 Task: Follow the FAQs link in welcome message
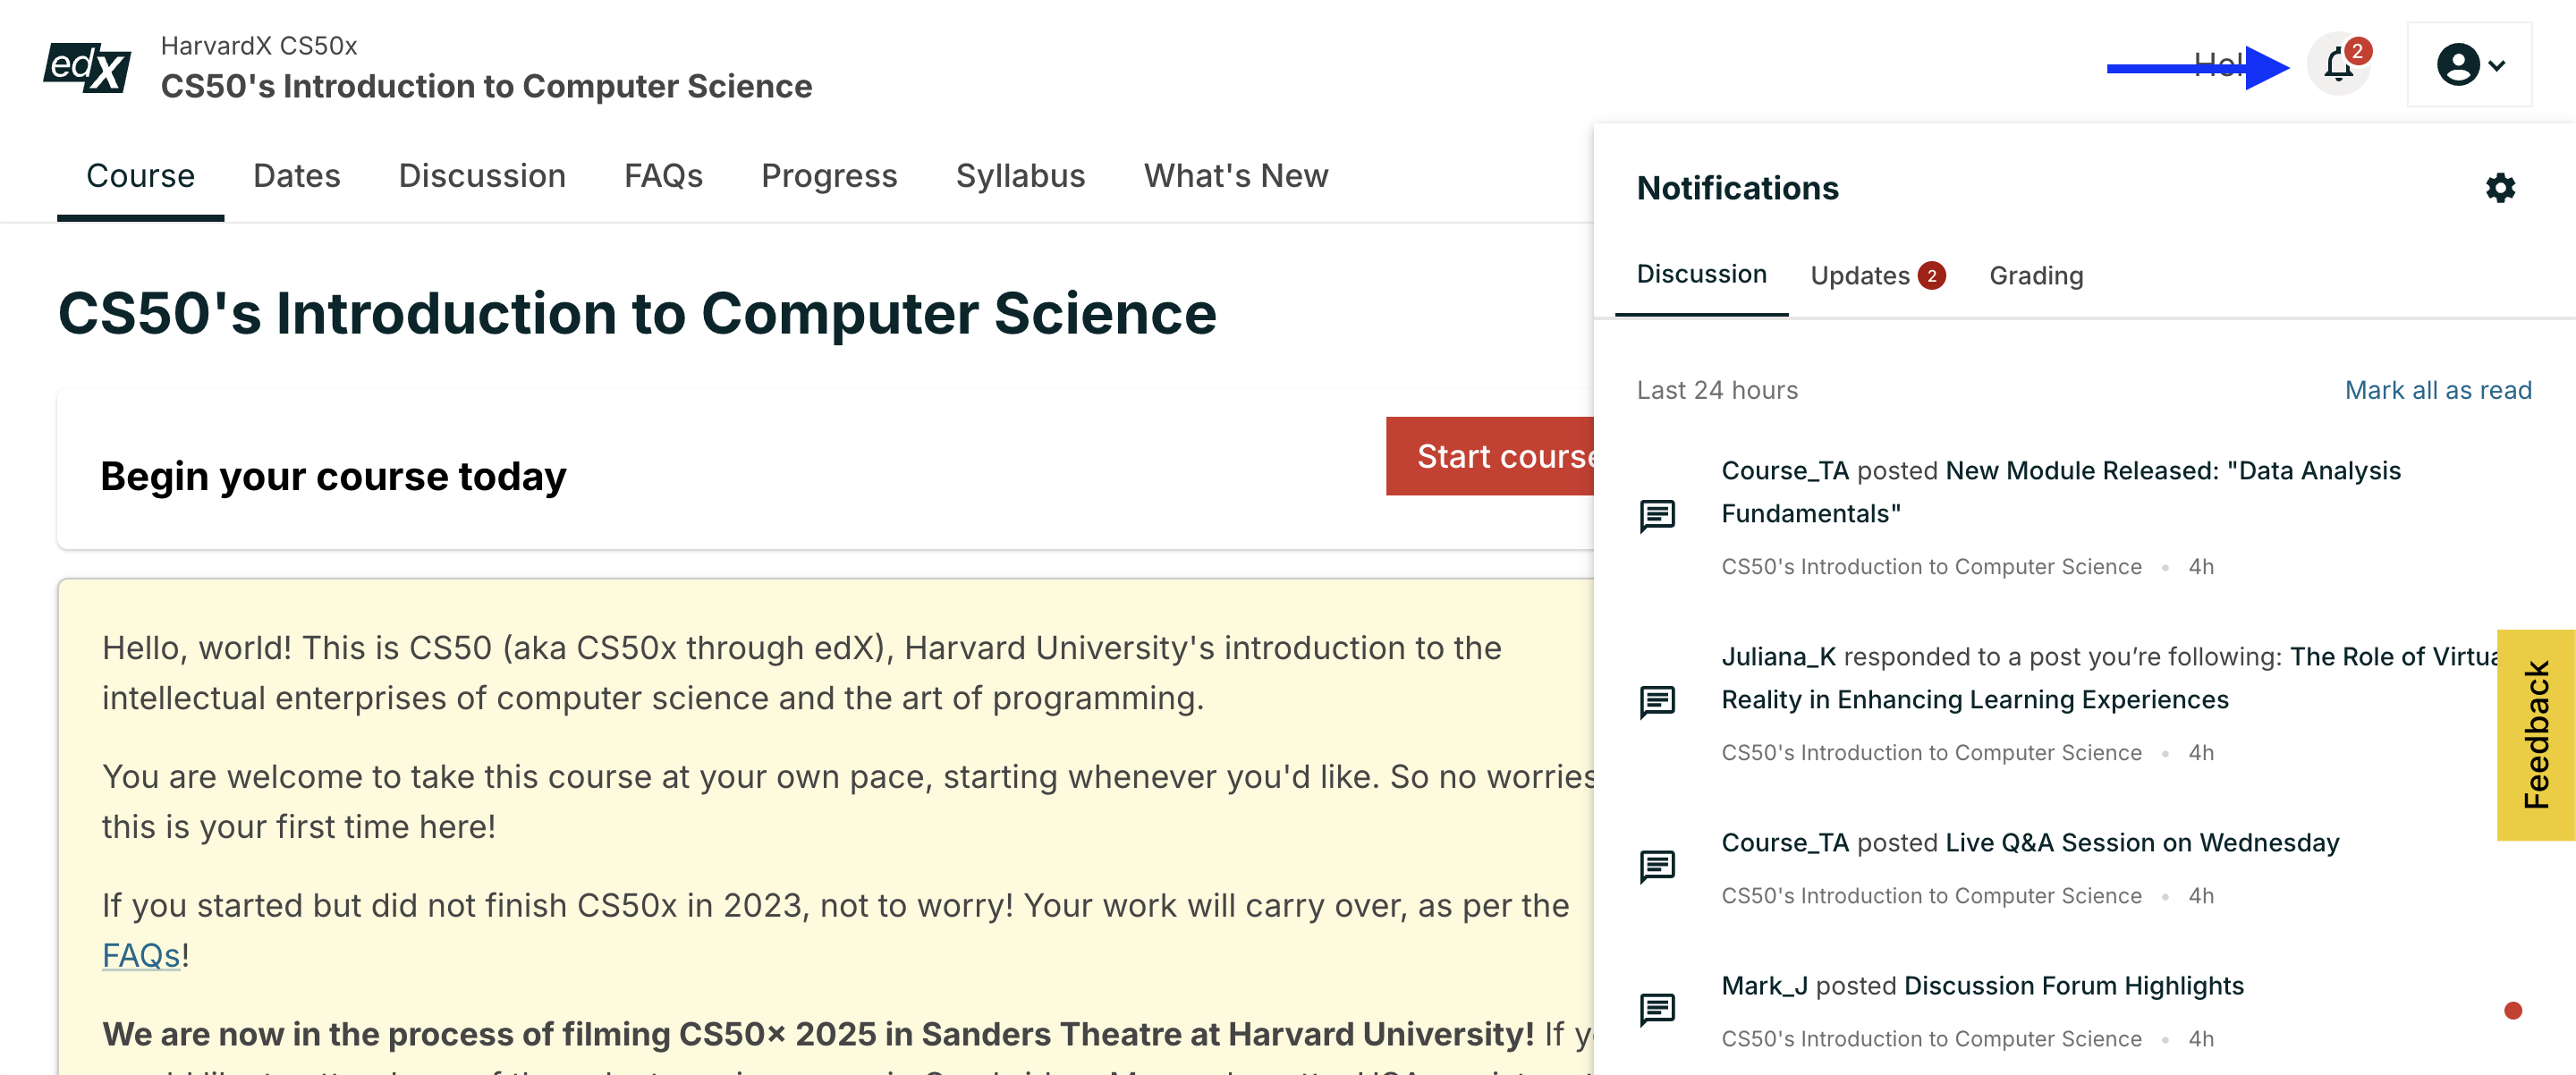(x=141, y=955)
